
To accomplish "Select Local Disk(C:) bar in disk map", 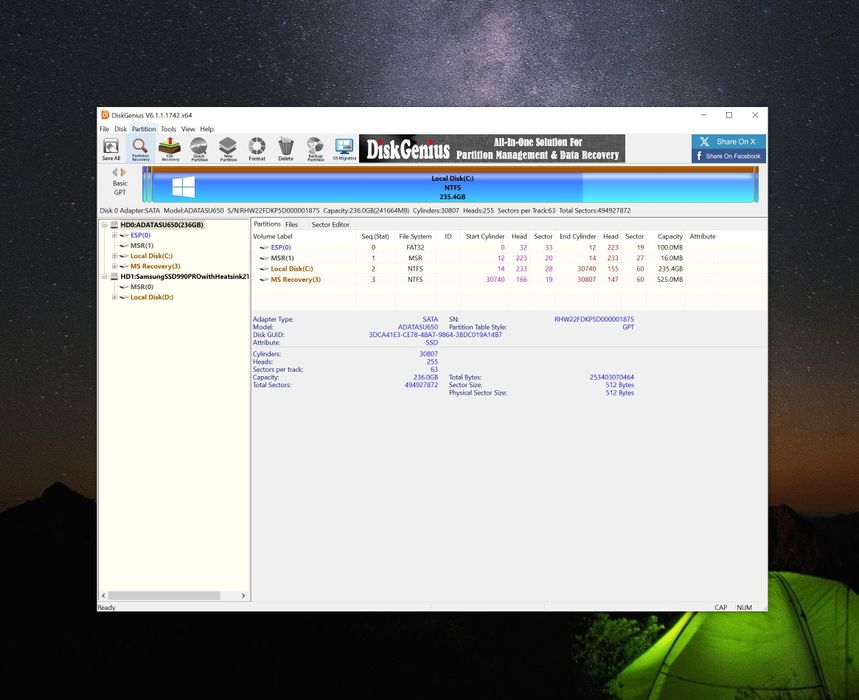I will click(x=453, y=187).
